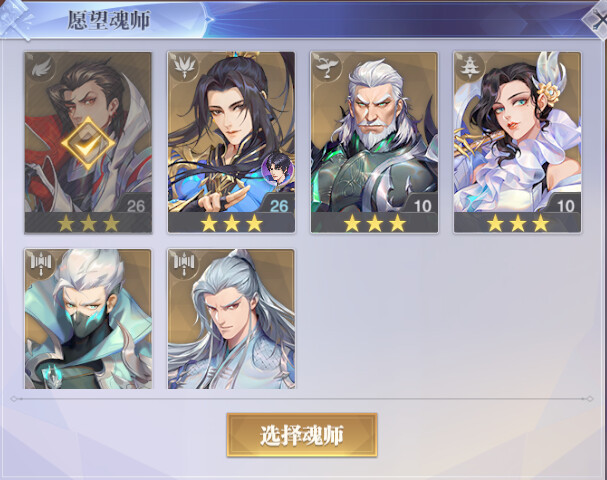This screenshot has height=480, width=607.
Task: Close the 愿望魂师 dialog
Action: (x=597, y=20)
